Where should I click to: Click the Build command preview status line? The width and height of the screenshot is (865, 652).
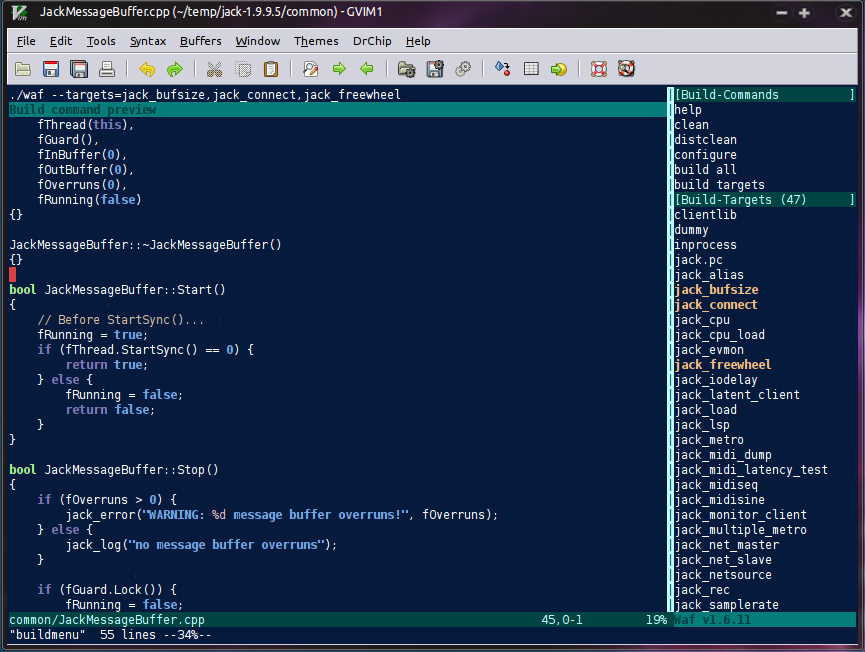[x=337, y=110]
